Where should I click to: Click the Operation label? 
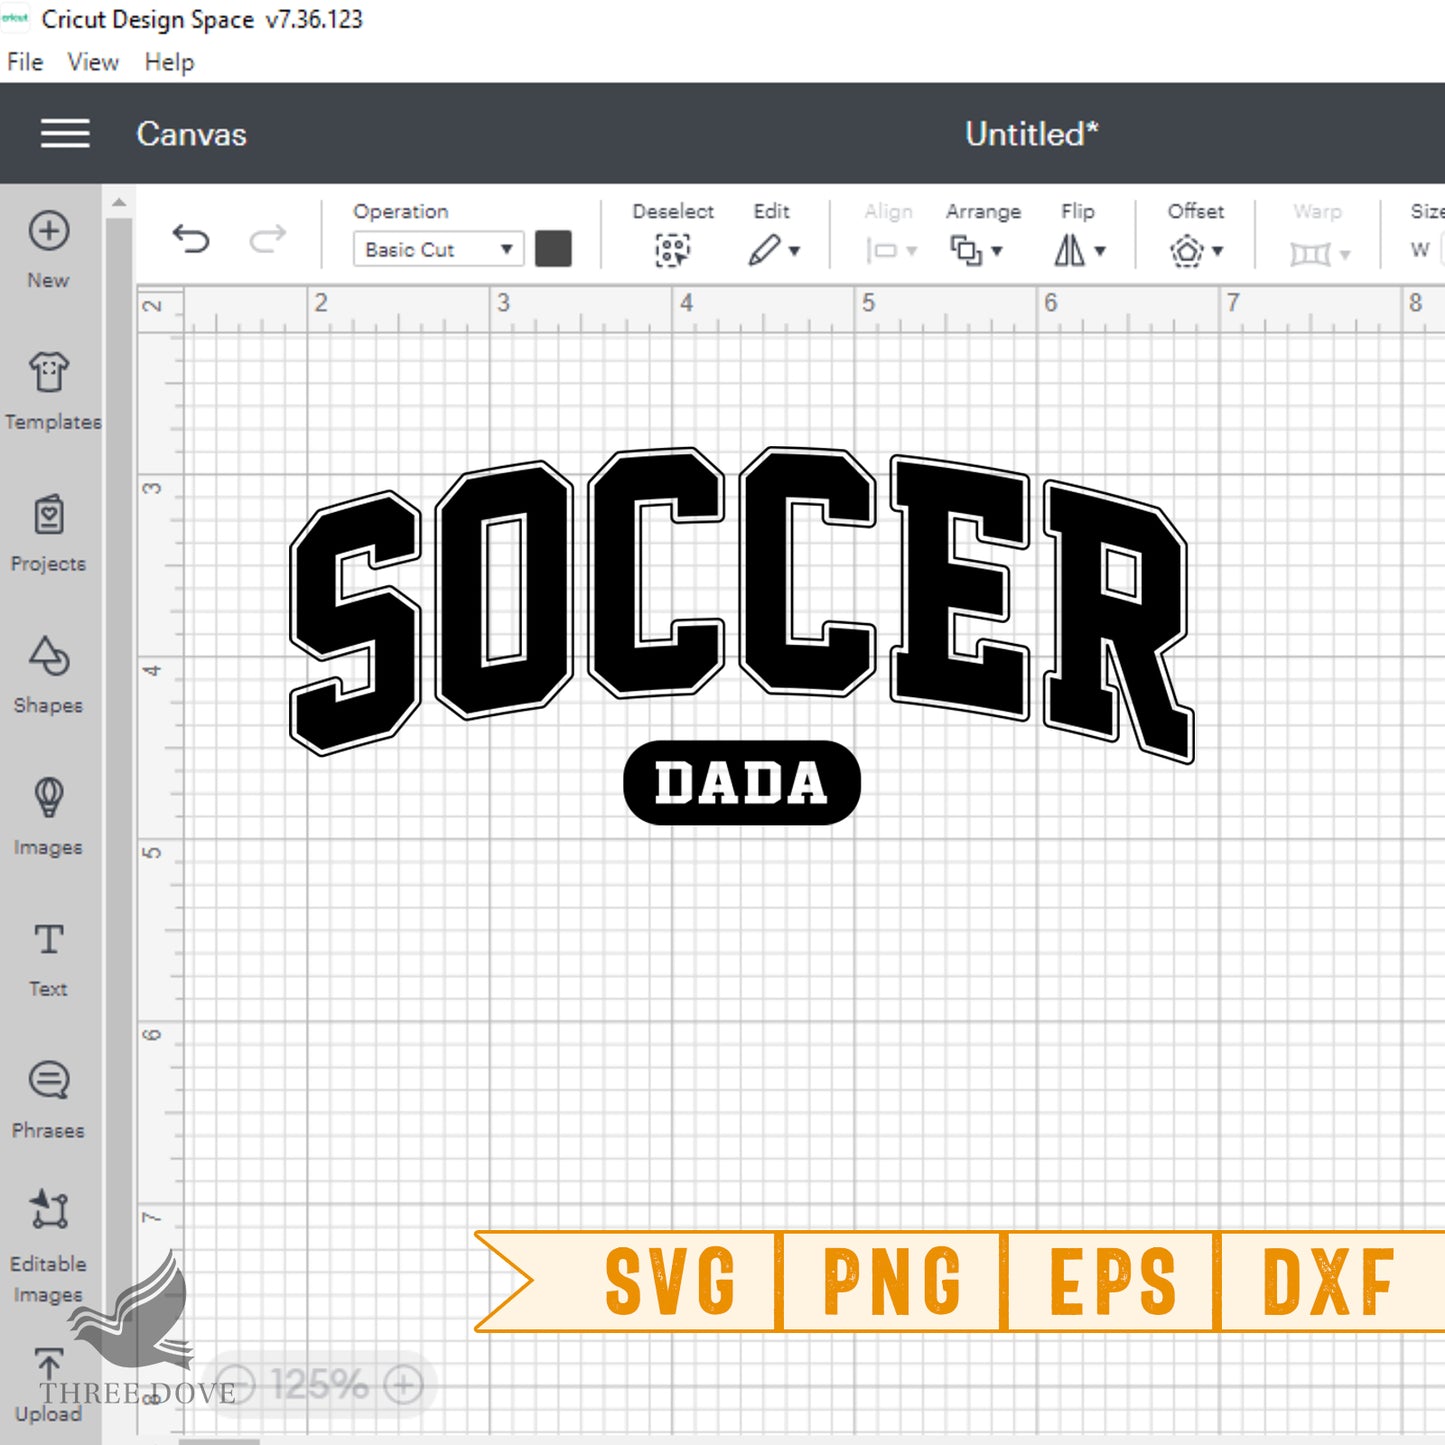400,211
